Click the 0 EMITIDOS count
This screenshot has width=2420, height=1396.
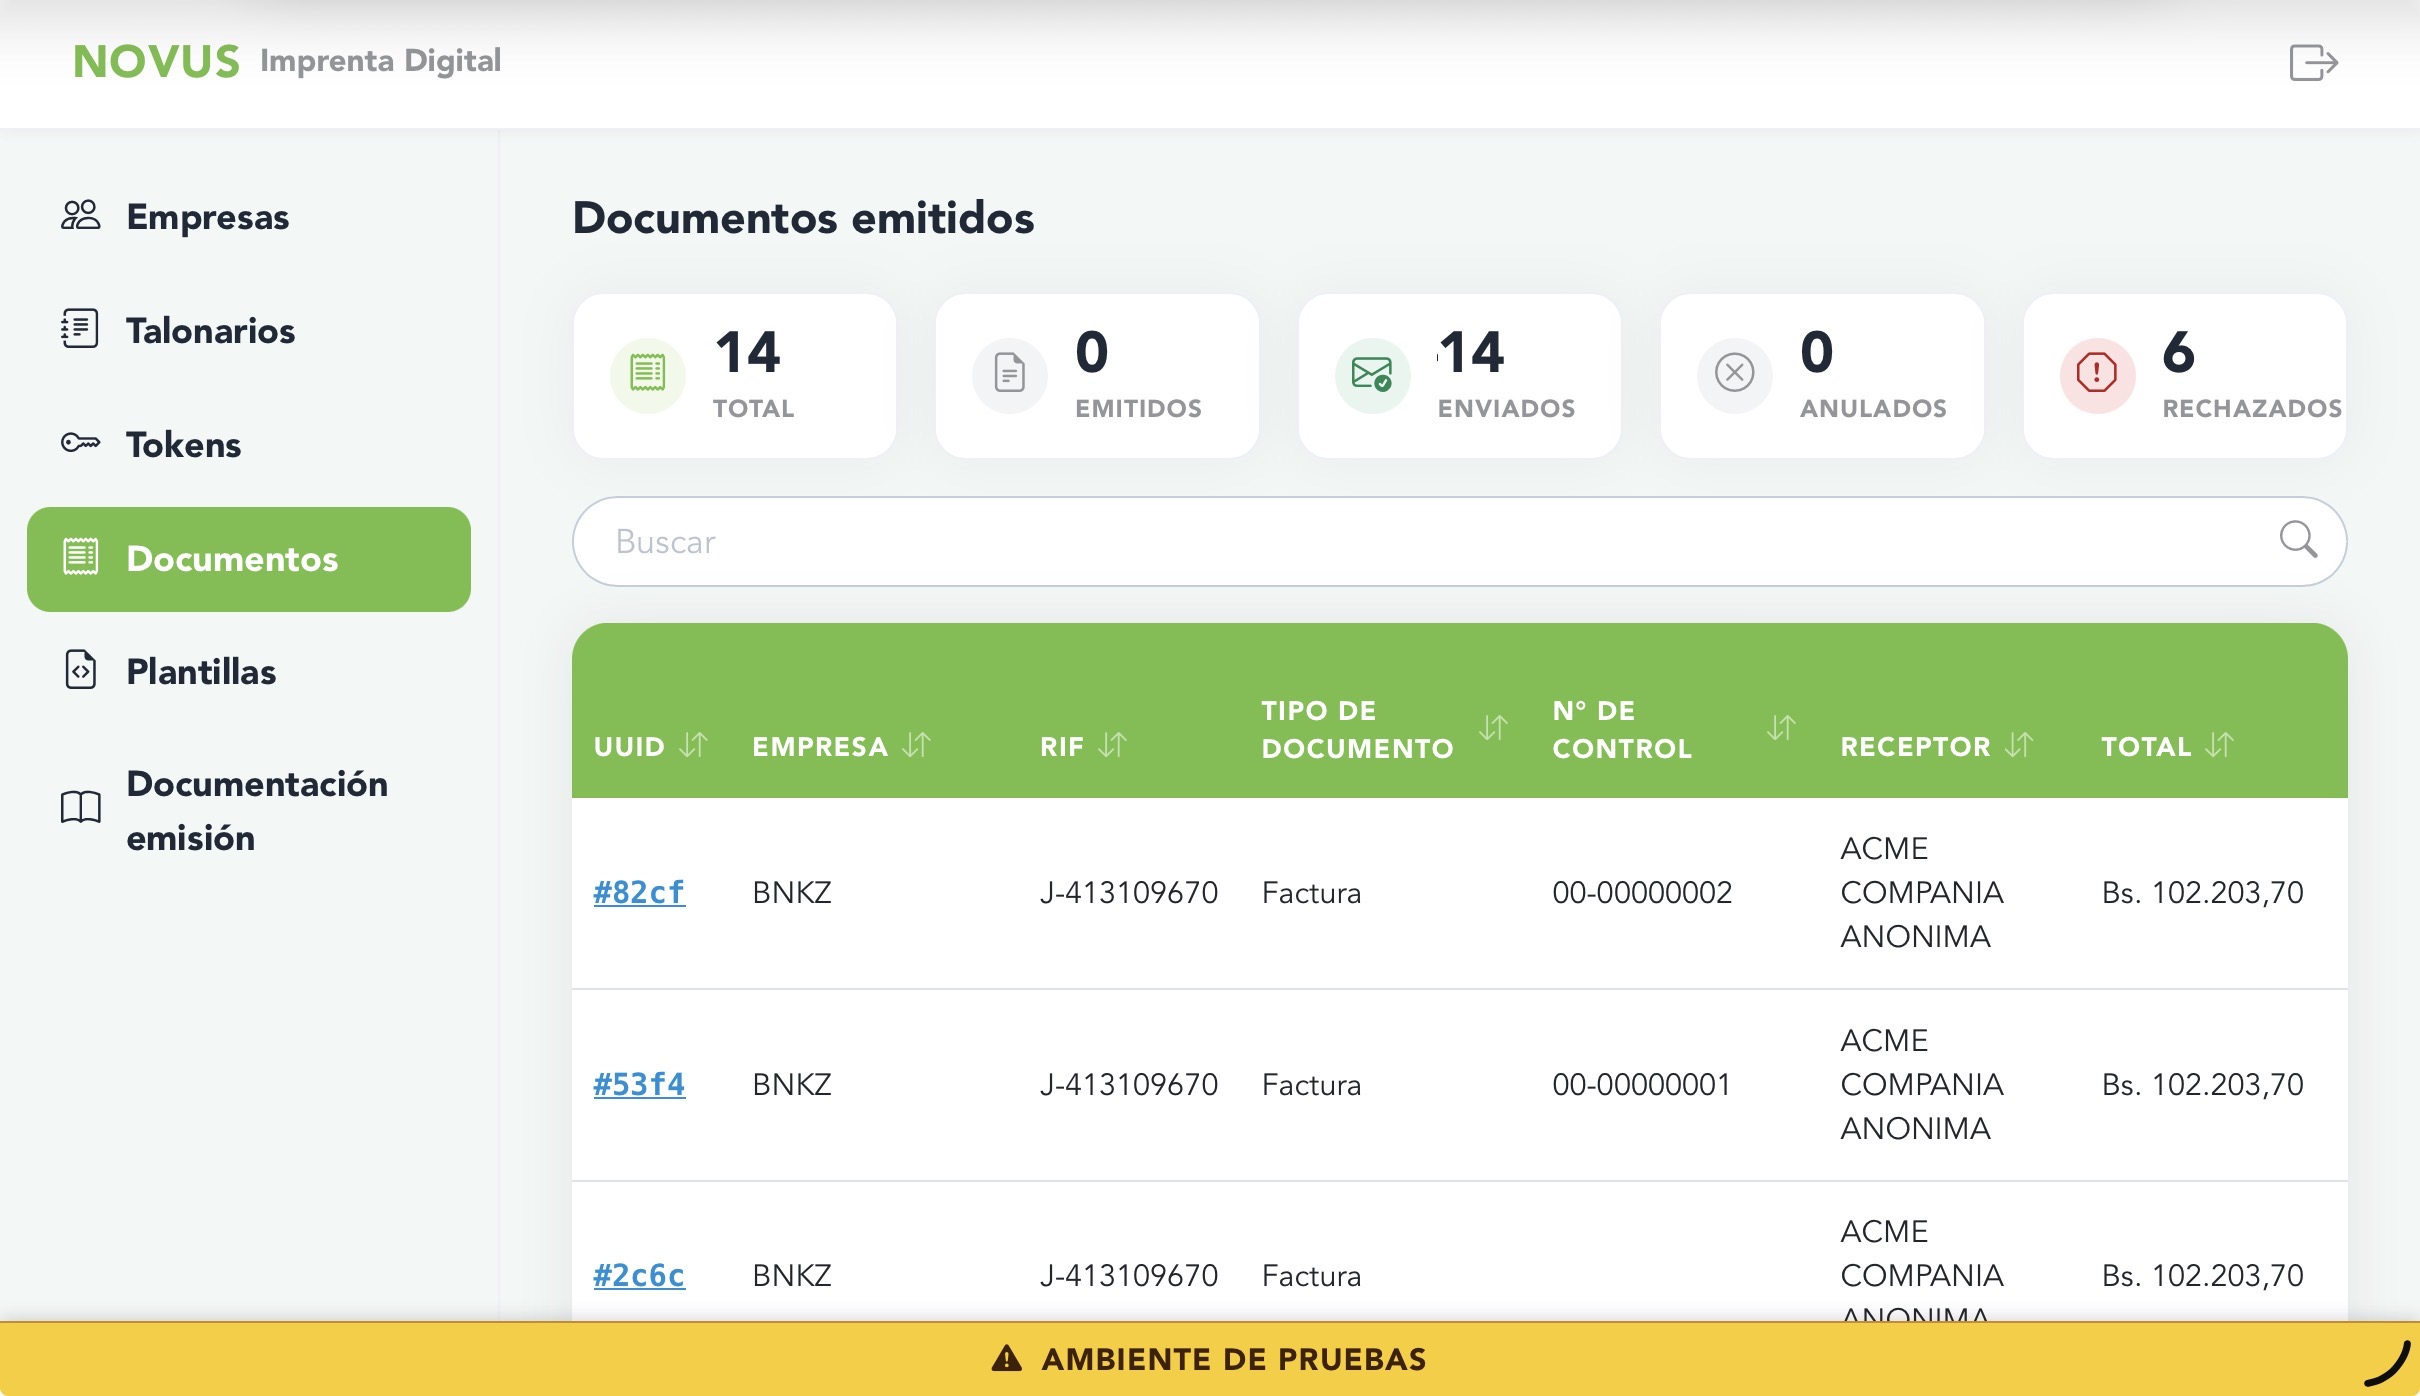[x=1092, y=352]
